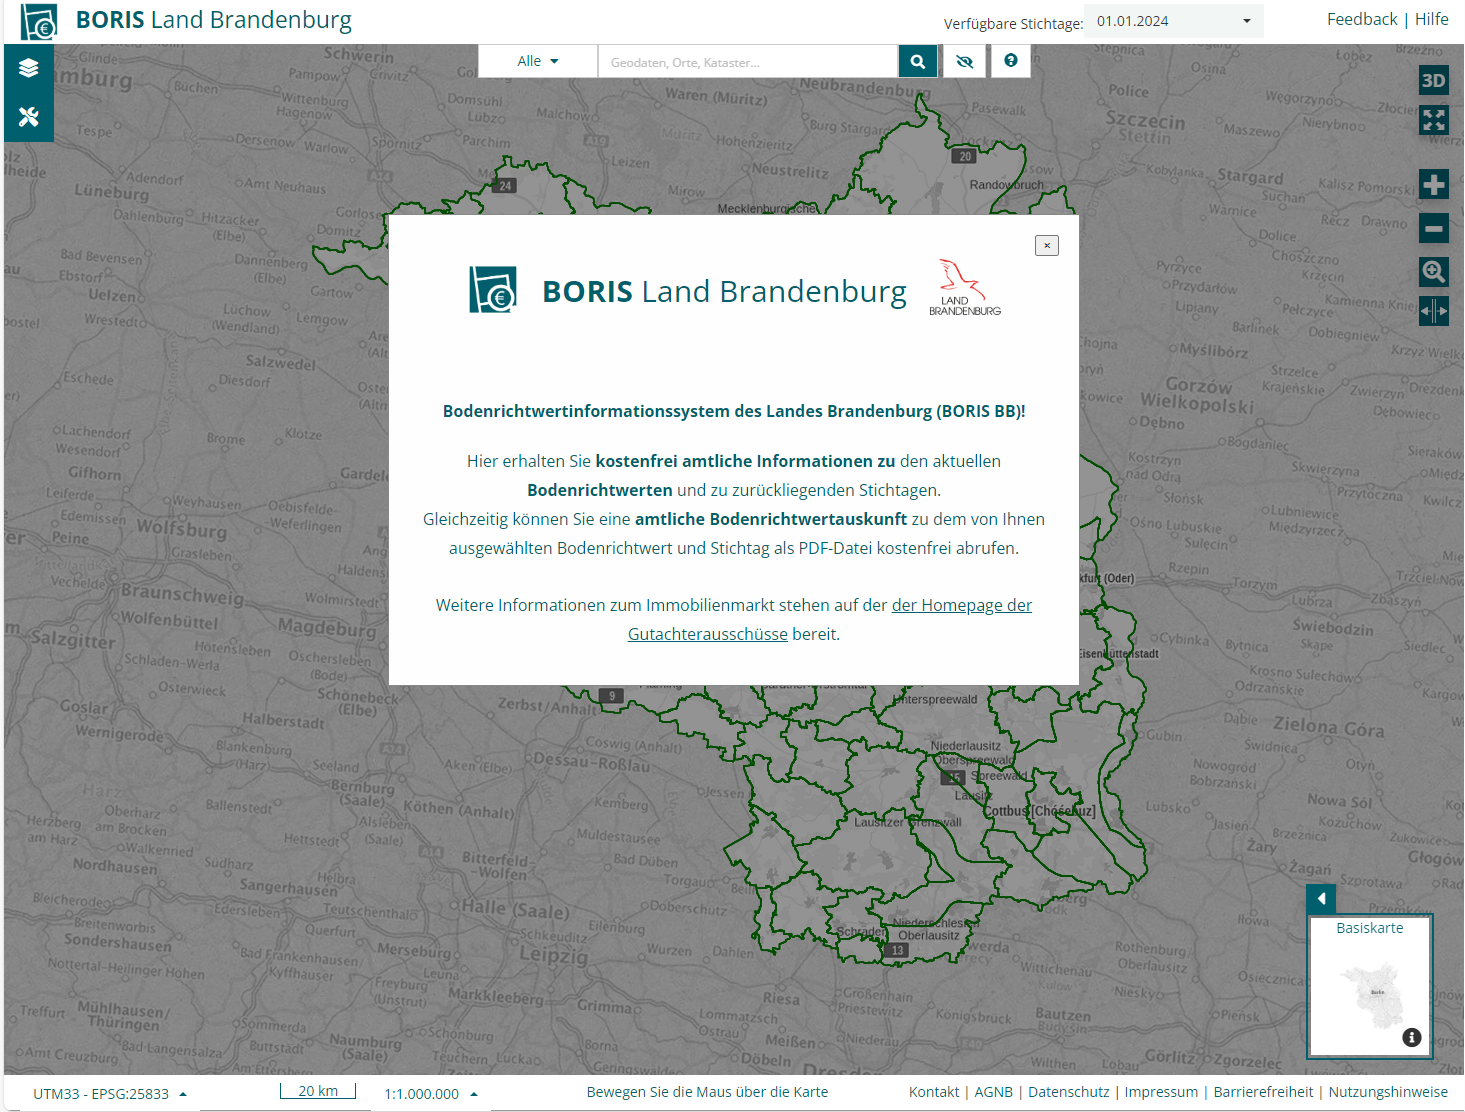
Task: Zoom in with plus button
Action: pos(1434,184)
